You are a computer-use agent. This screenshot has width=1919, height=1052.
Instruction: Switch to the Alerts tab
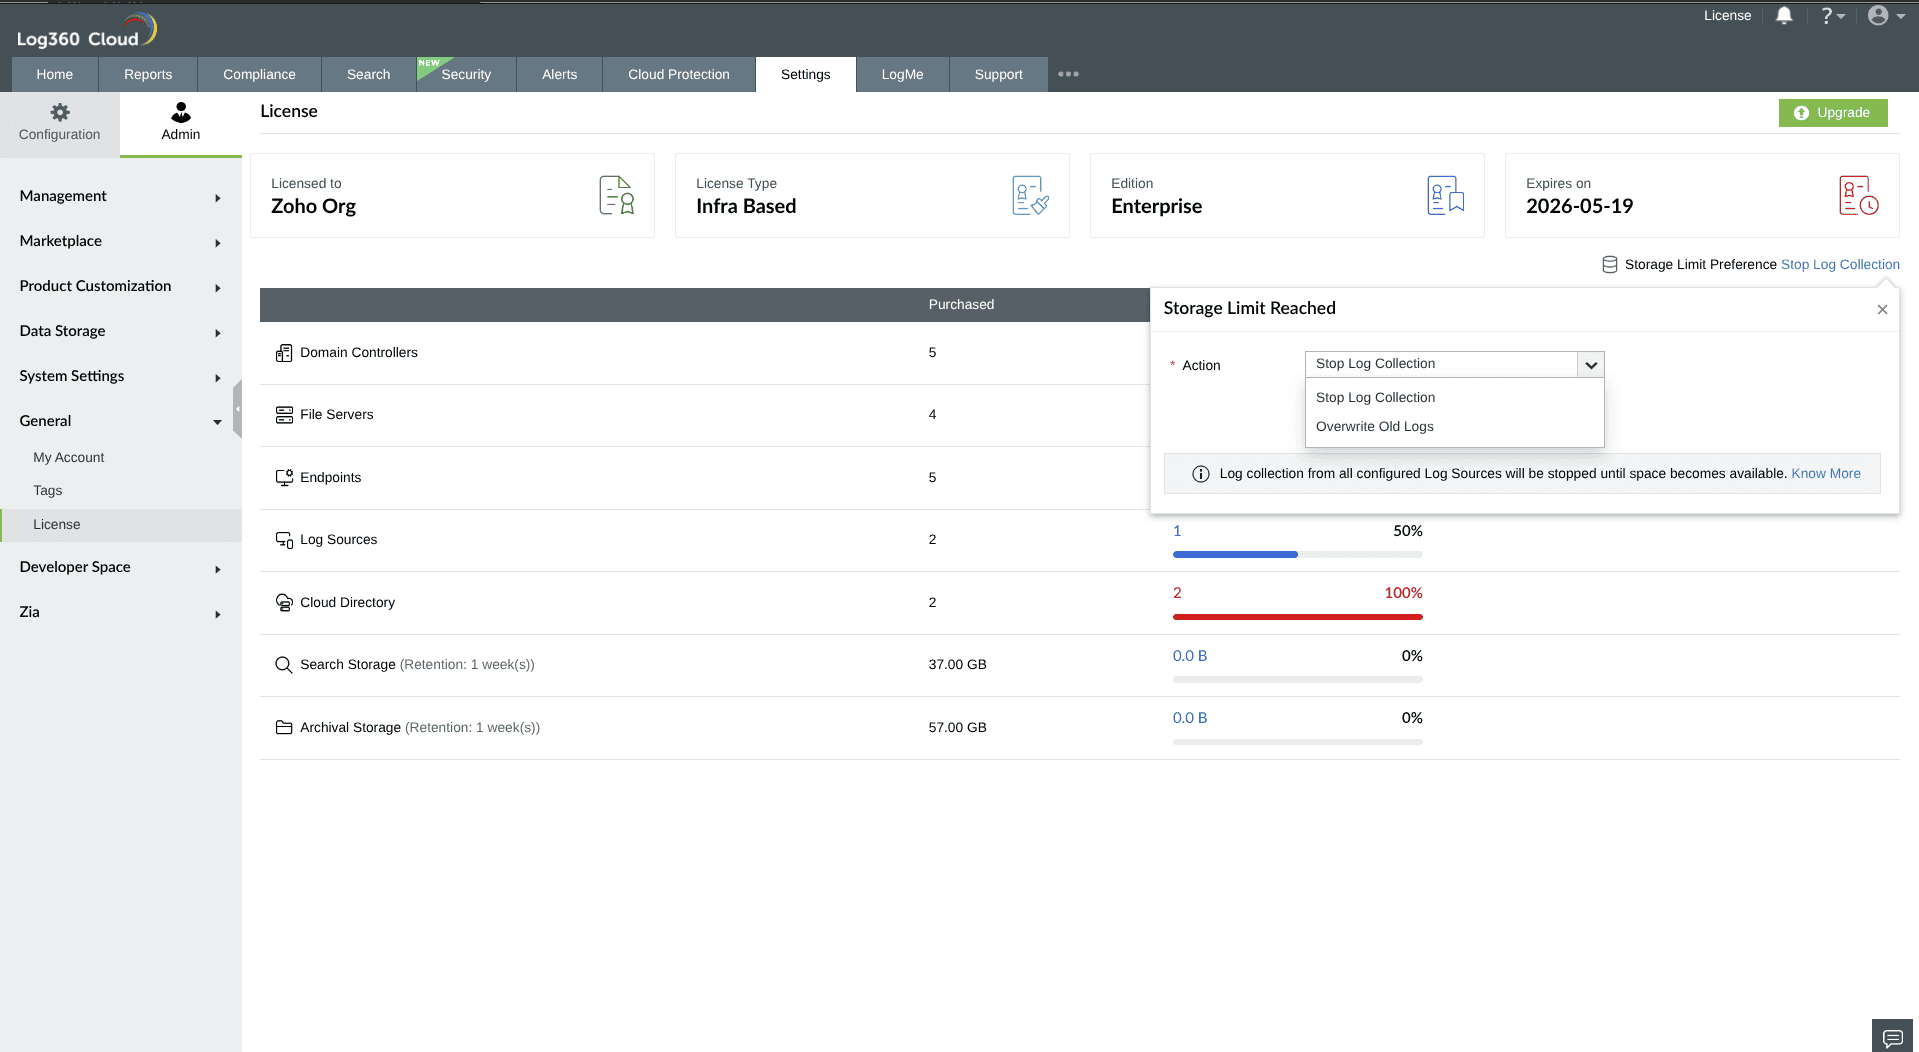(x=560, y=74)
